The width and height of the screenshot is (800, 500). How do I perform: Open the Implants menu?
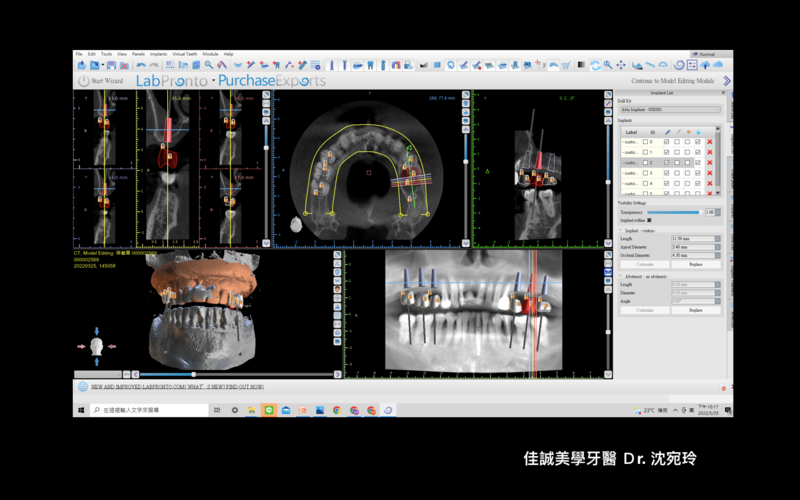[x=158, y=54]
